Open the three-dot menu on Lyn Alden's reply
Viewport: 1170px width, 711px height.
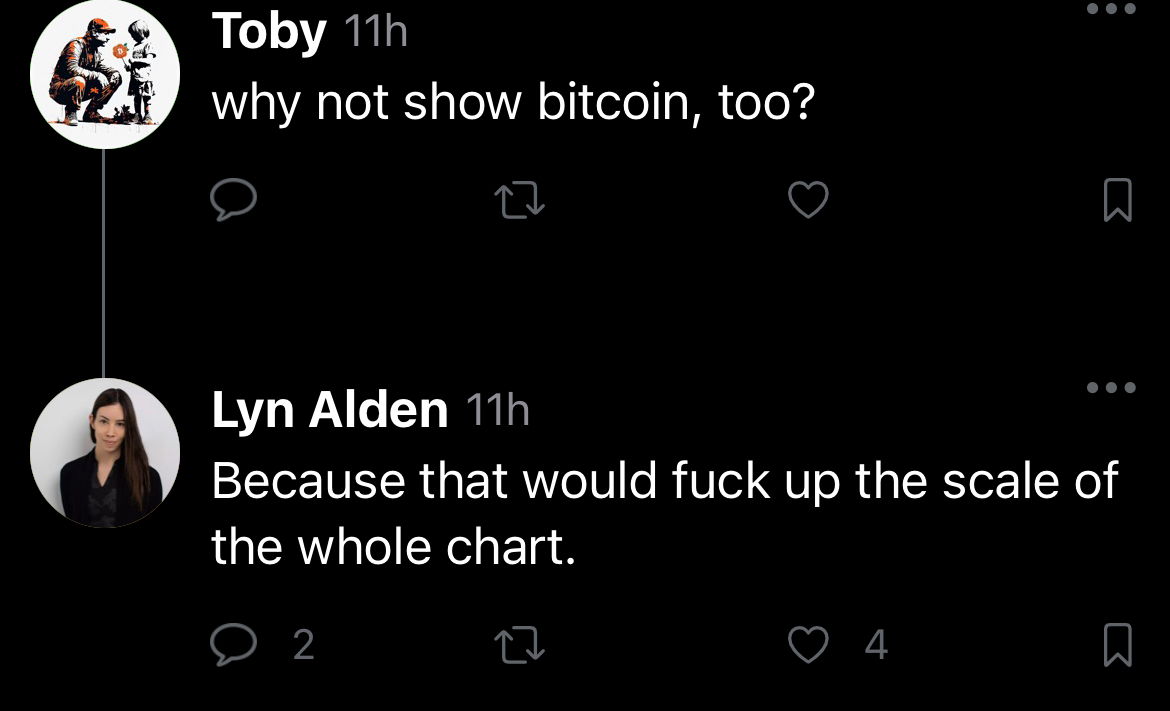(x=1111, y=387)
